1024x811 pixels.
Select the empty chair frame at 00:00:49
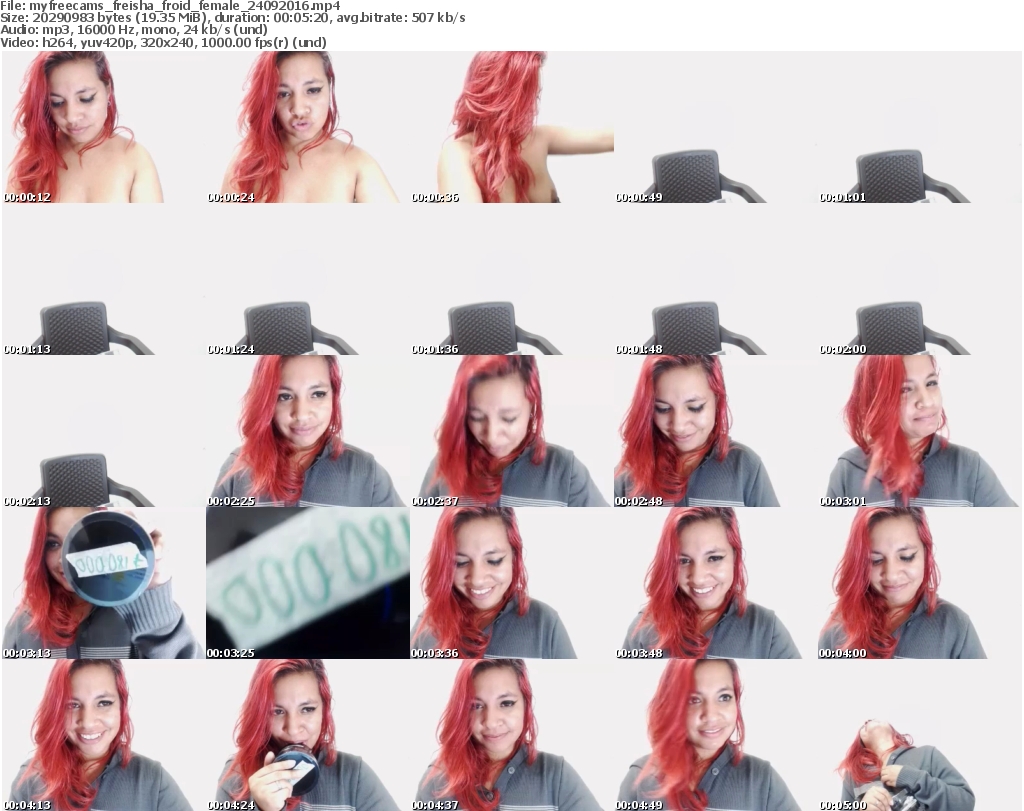click(716, 128)
